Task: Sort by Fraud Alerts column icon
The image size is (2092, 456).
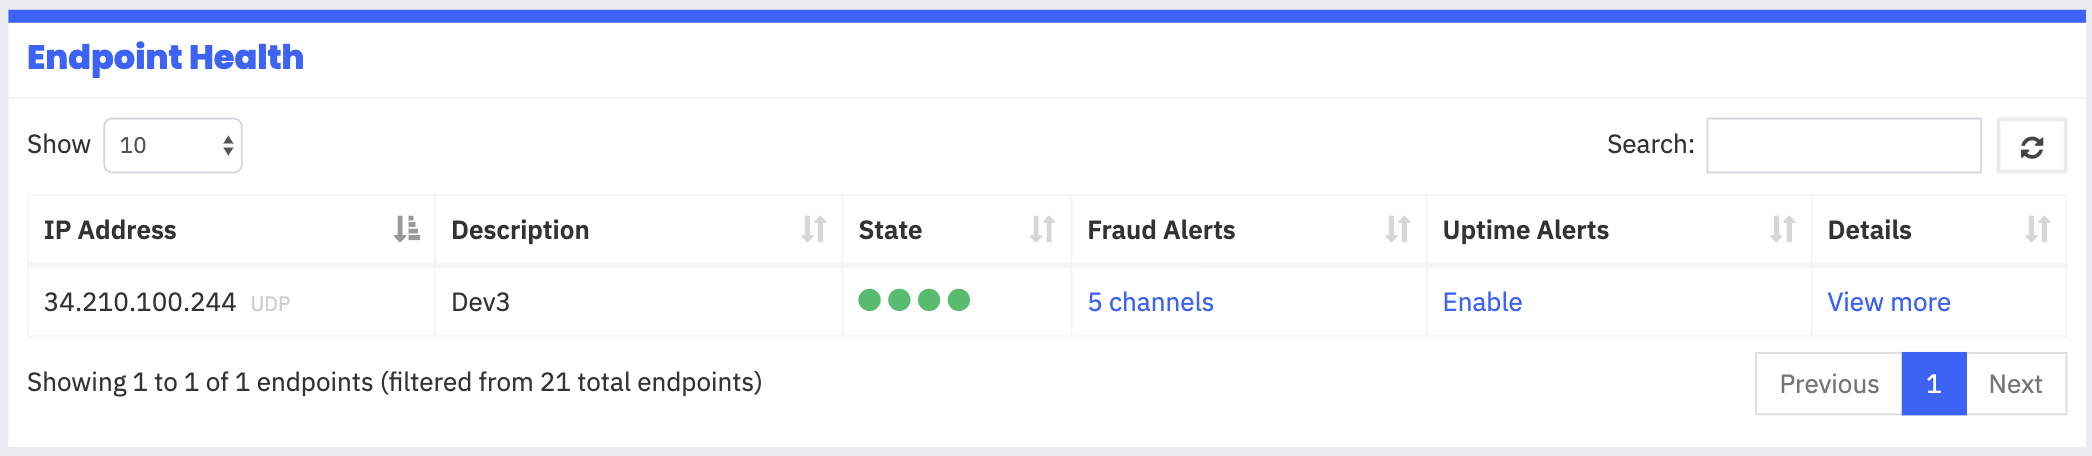Action: click(1397, 229)
